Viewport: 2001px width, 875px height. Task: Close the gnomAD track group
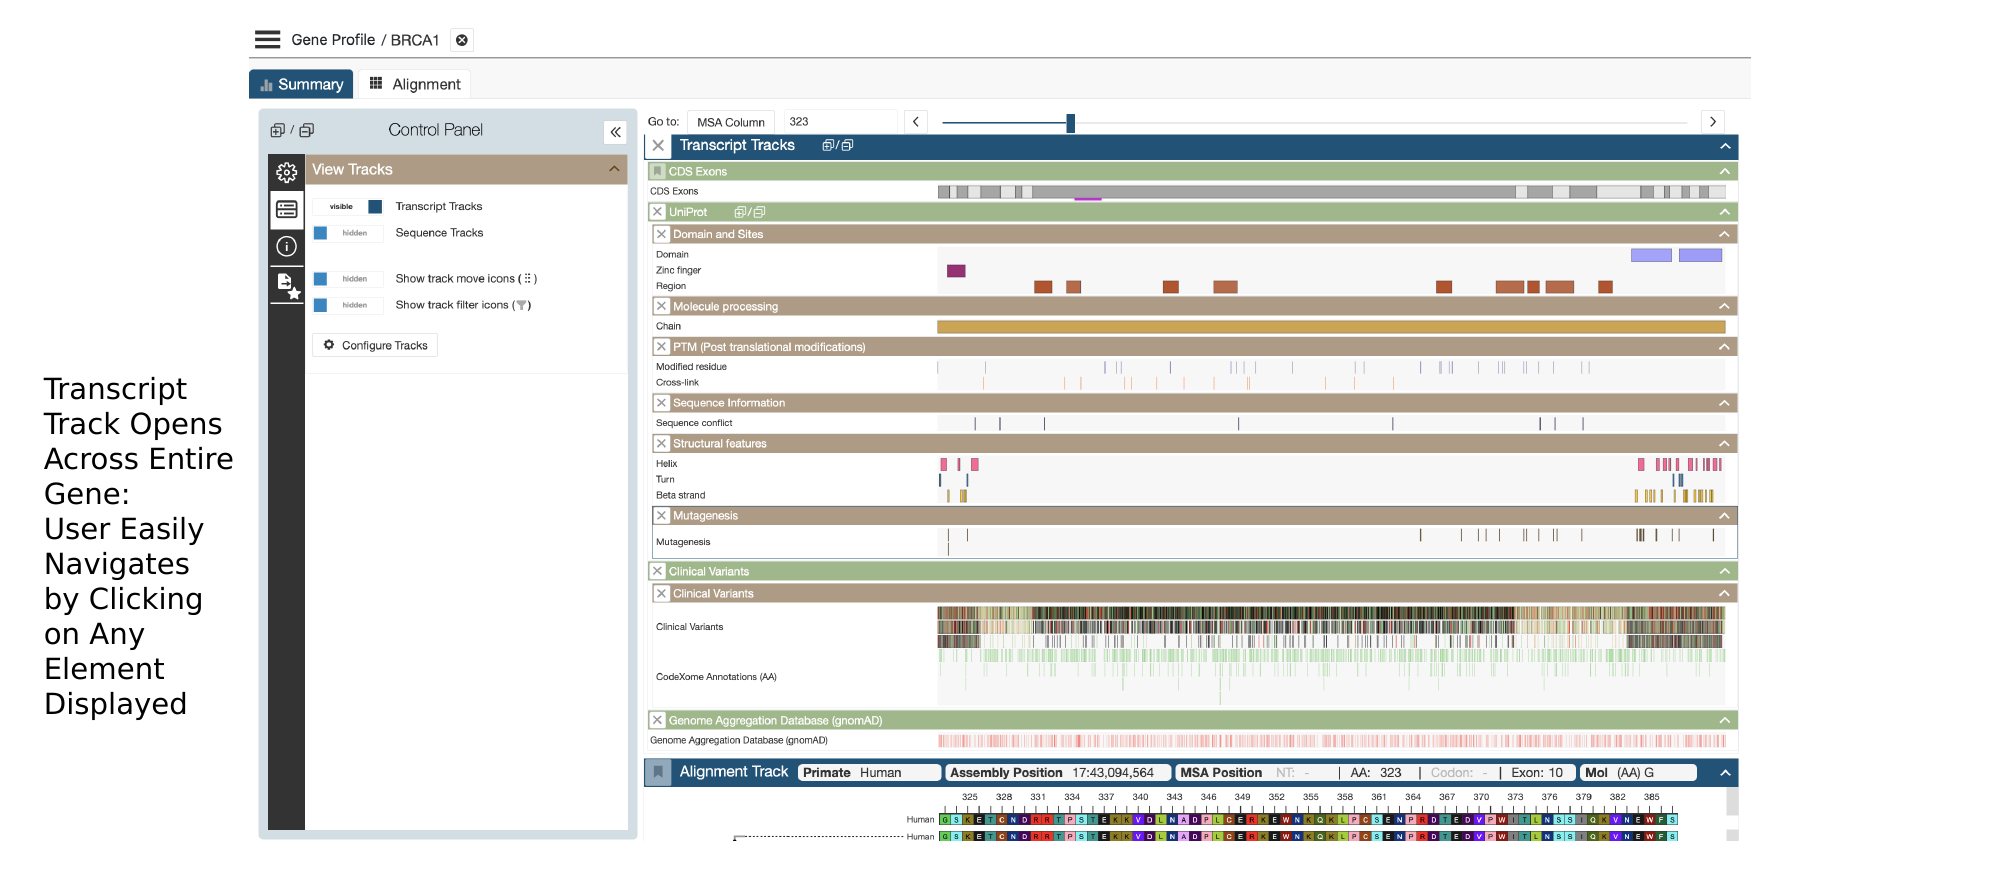tap(657, 720)
